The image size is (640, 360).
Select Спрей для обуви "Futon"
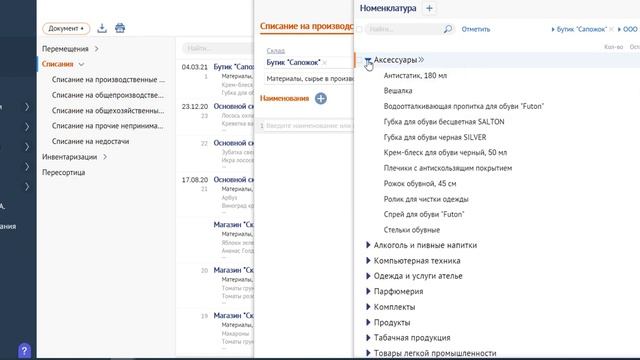point(424,214)
